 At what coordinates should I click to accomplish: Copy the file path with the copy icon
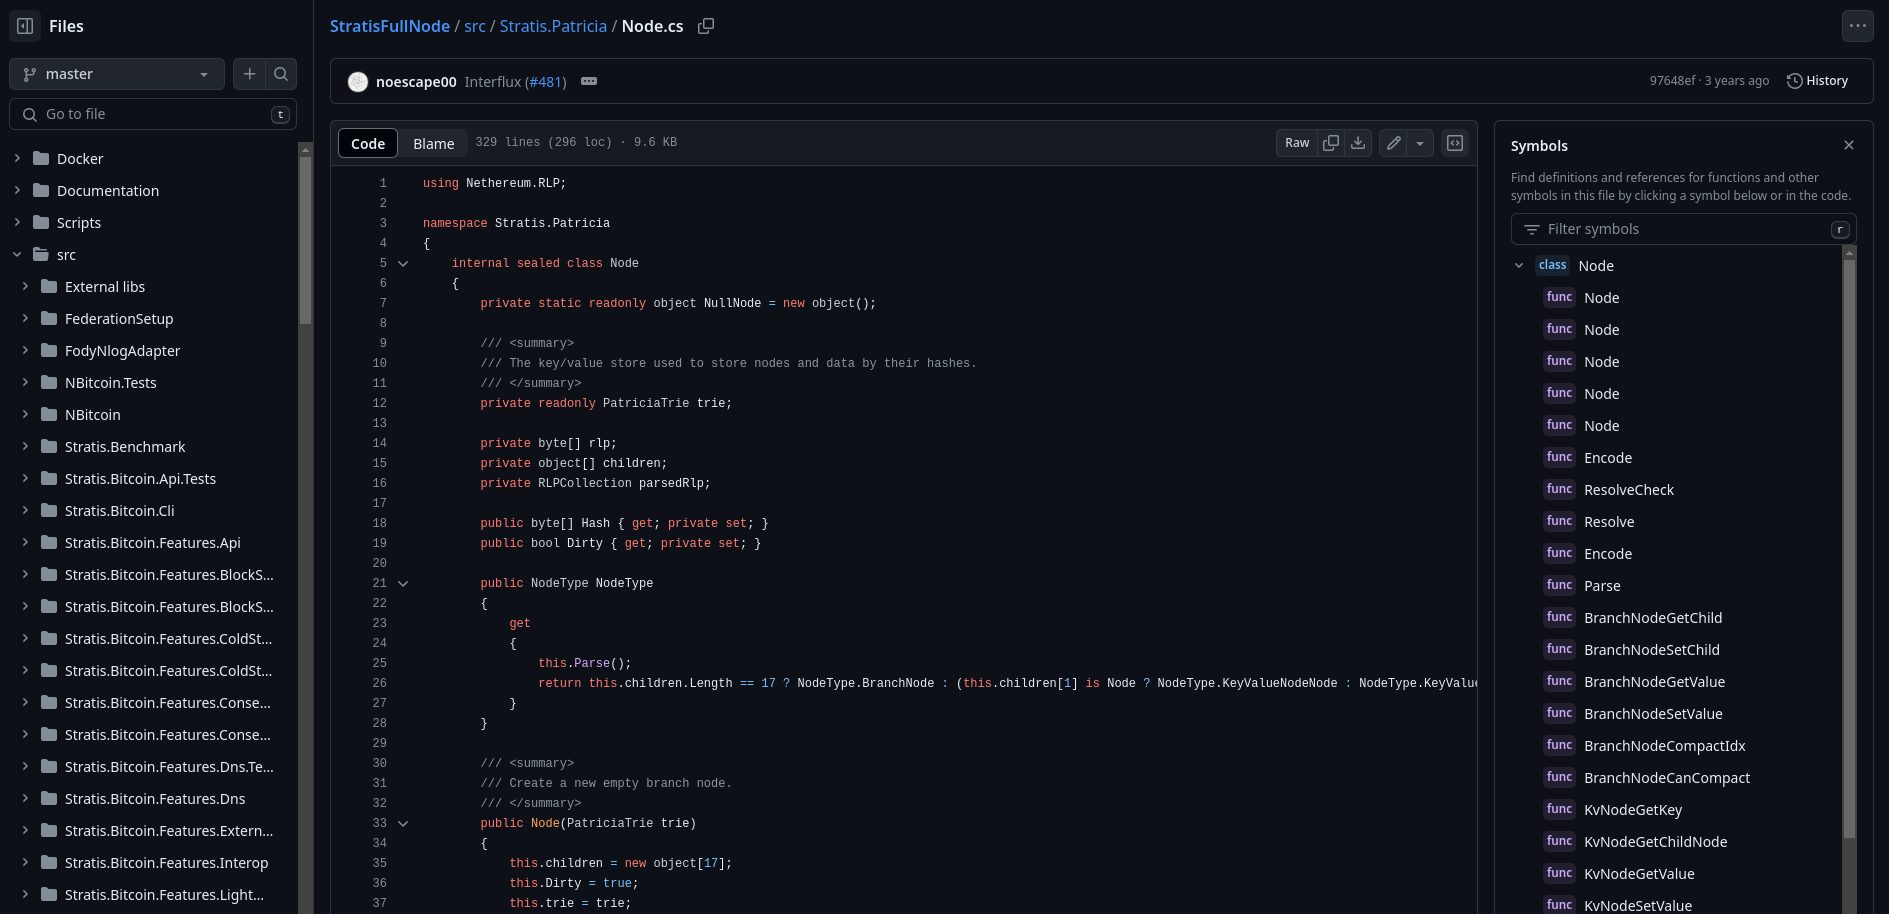pyautogui.click(x=706, y=26)
